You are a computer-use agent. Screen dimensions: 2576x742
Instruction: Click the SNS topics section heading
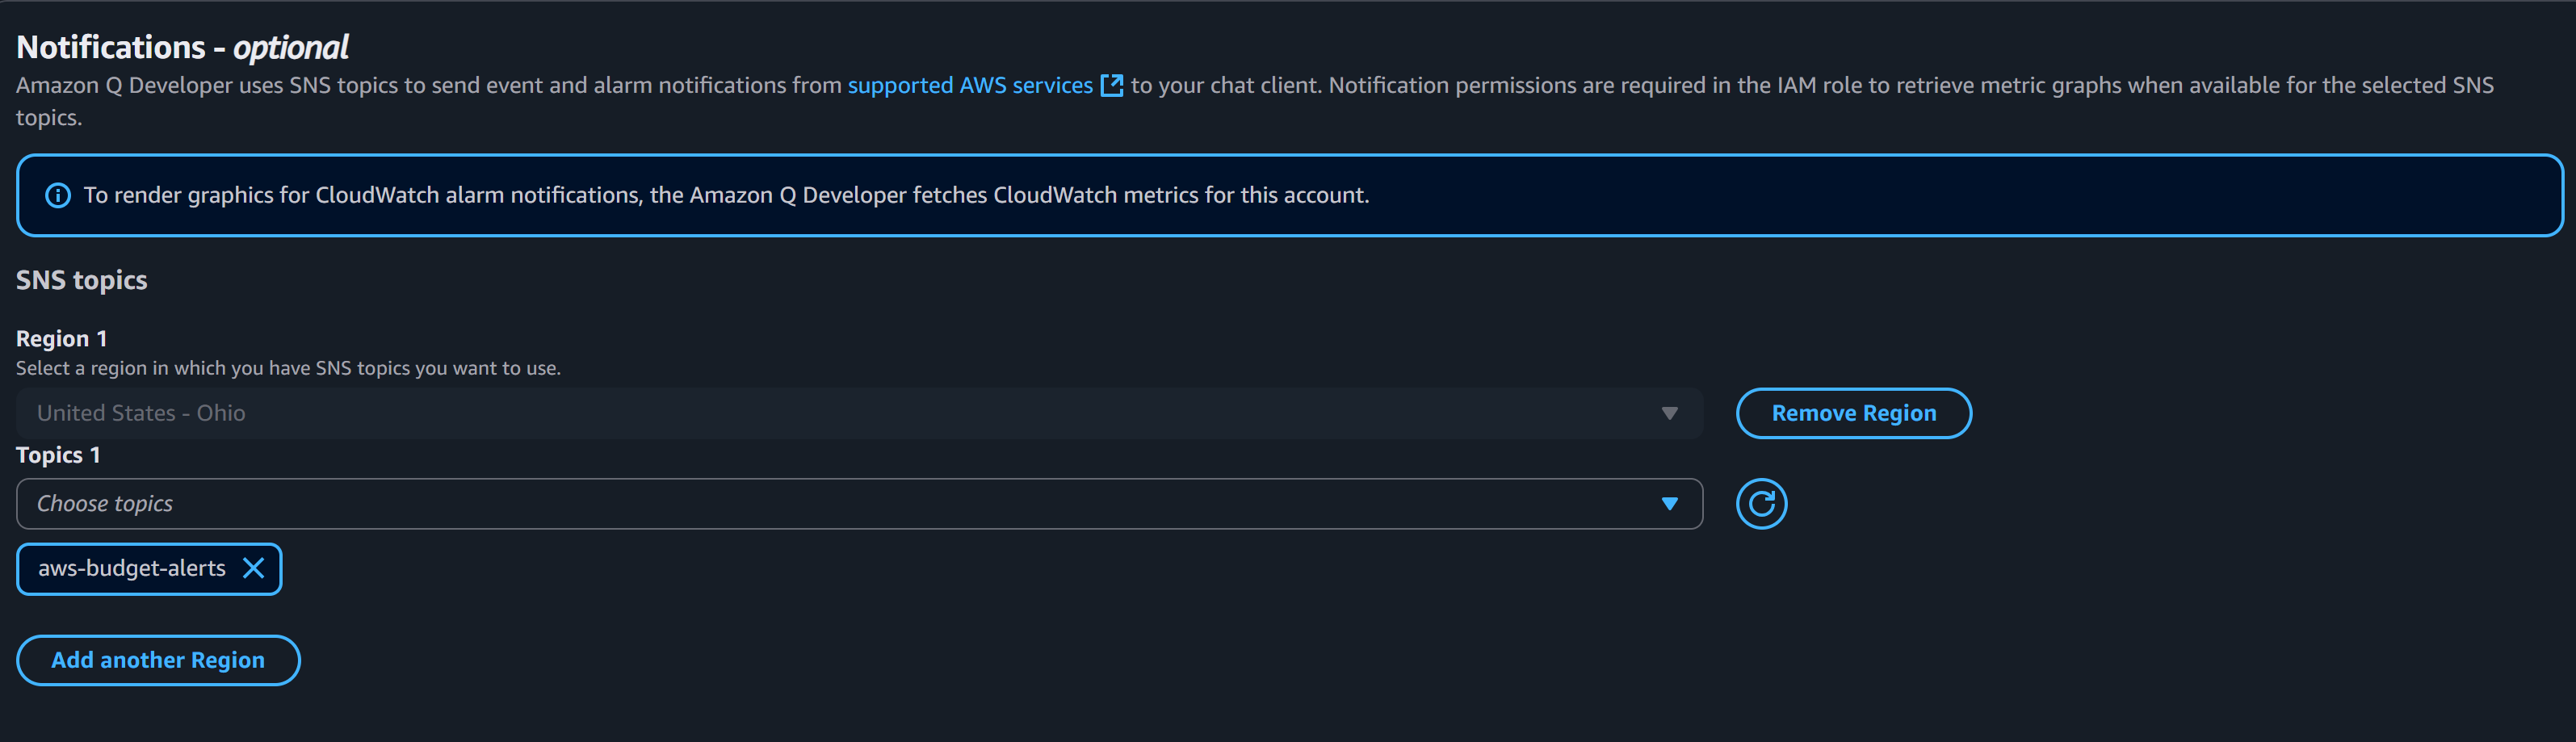click(x=82, y=281)
